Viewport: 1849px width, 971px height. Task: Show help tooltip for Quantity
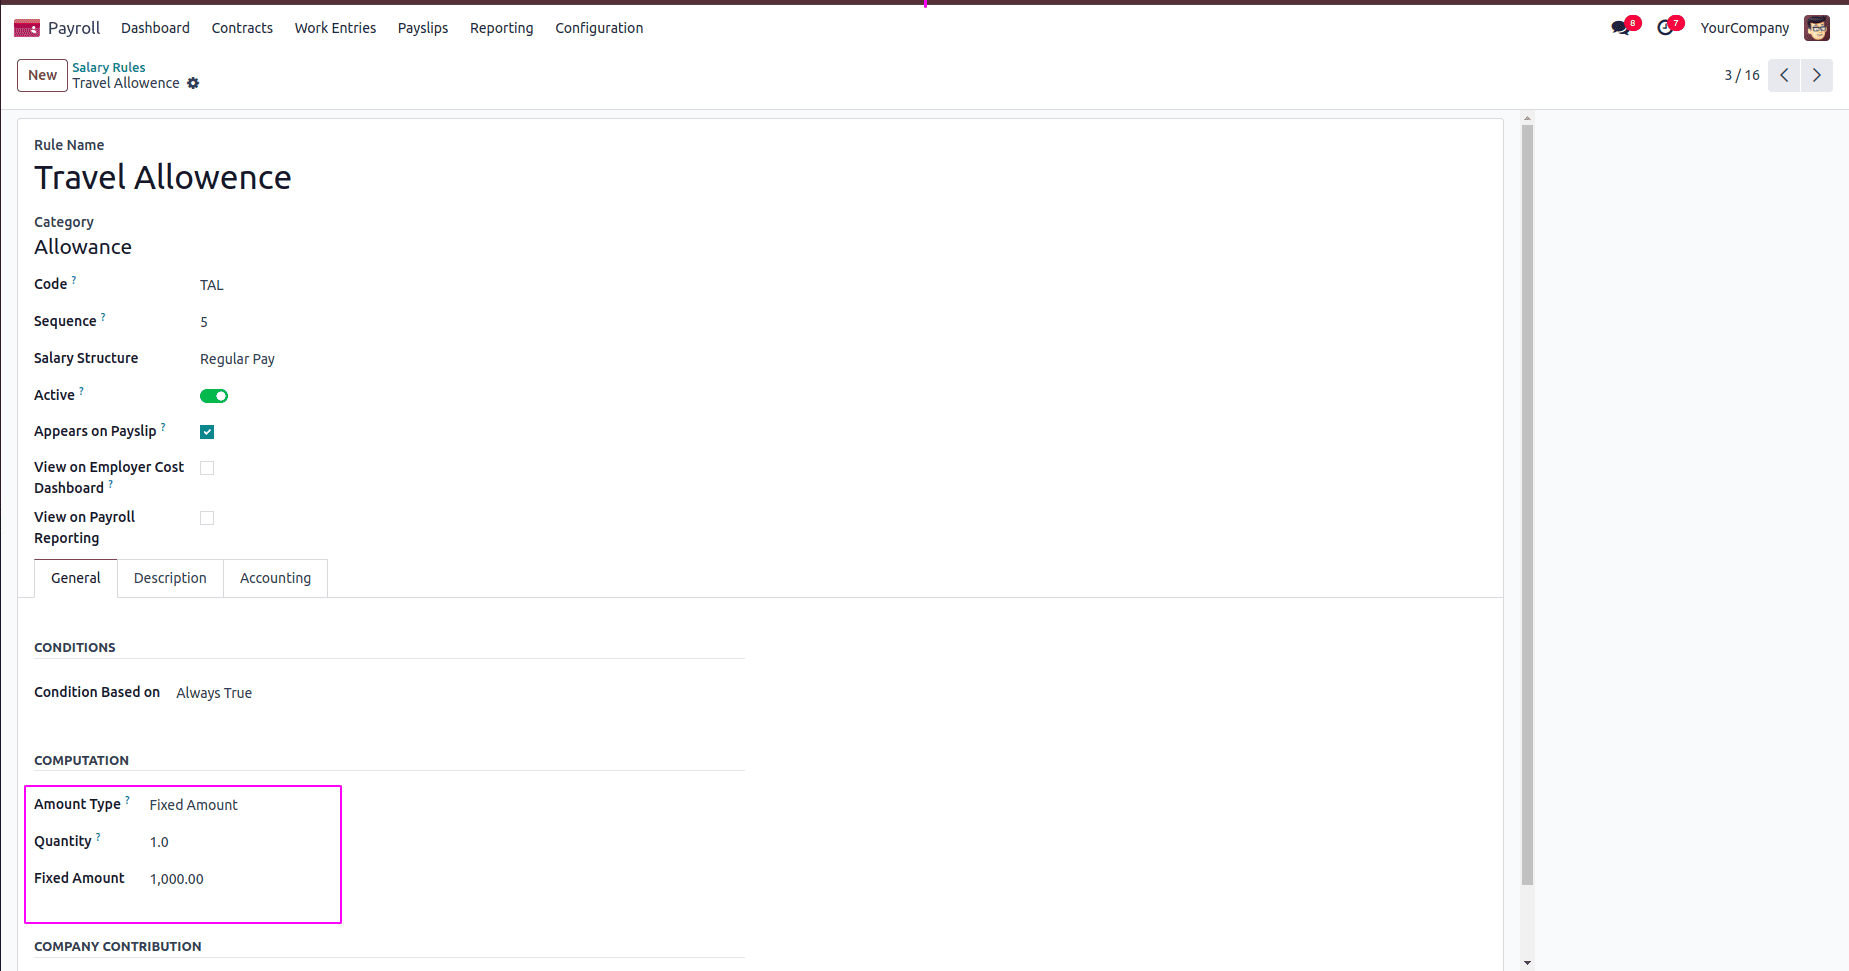pos(98,837)
